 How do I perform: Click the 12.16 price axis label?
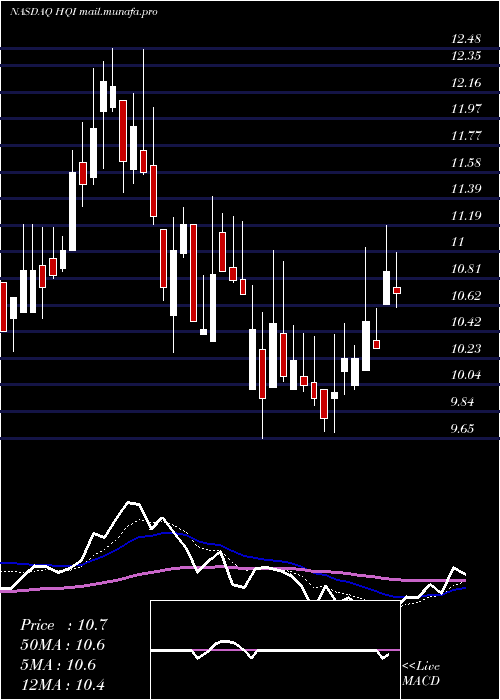click(466, 83)
